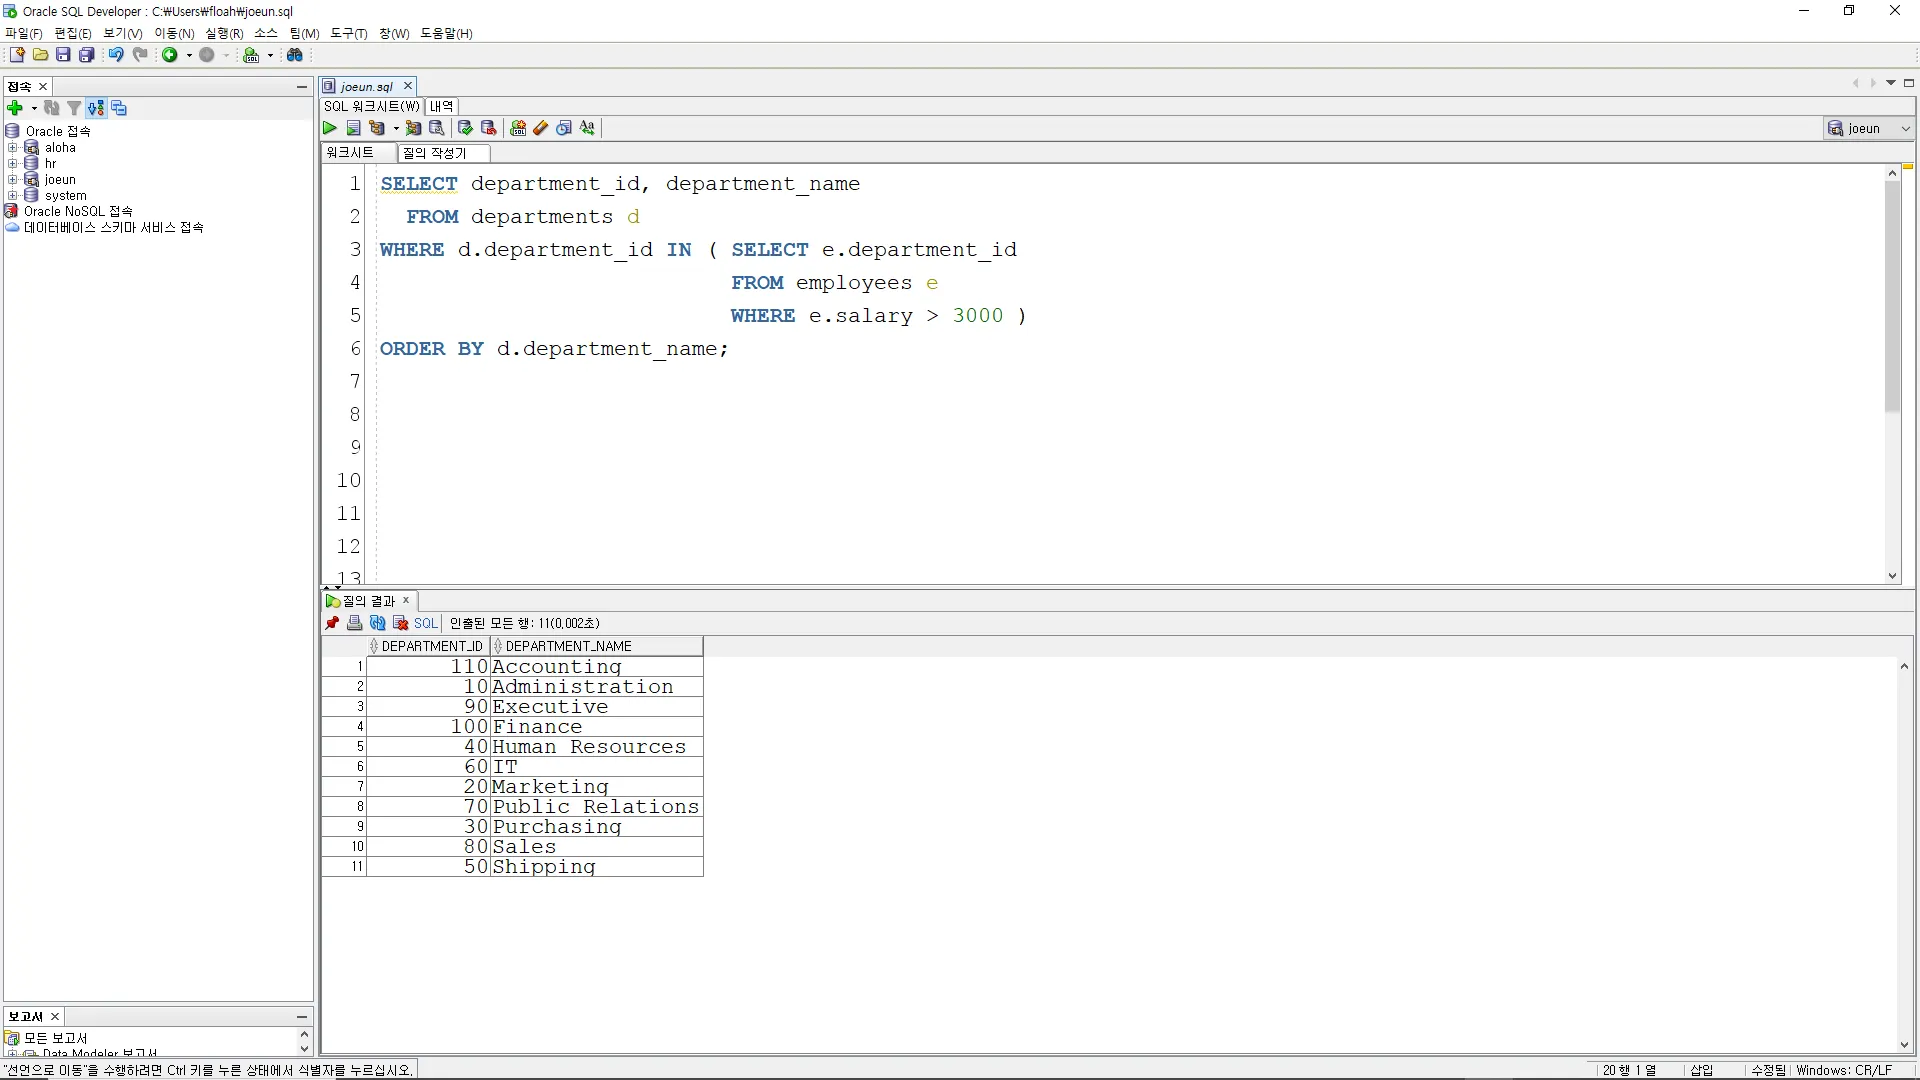Click the Save All icon in the main toolbar
The height and width of the screenshot is (1080, 1920).
[87, 55]
